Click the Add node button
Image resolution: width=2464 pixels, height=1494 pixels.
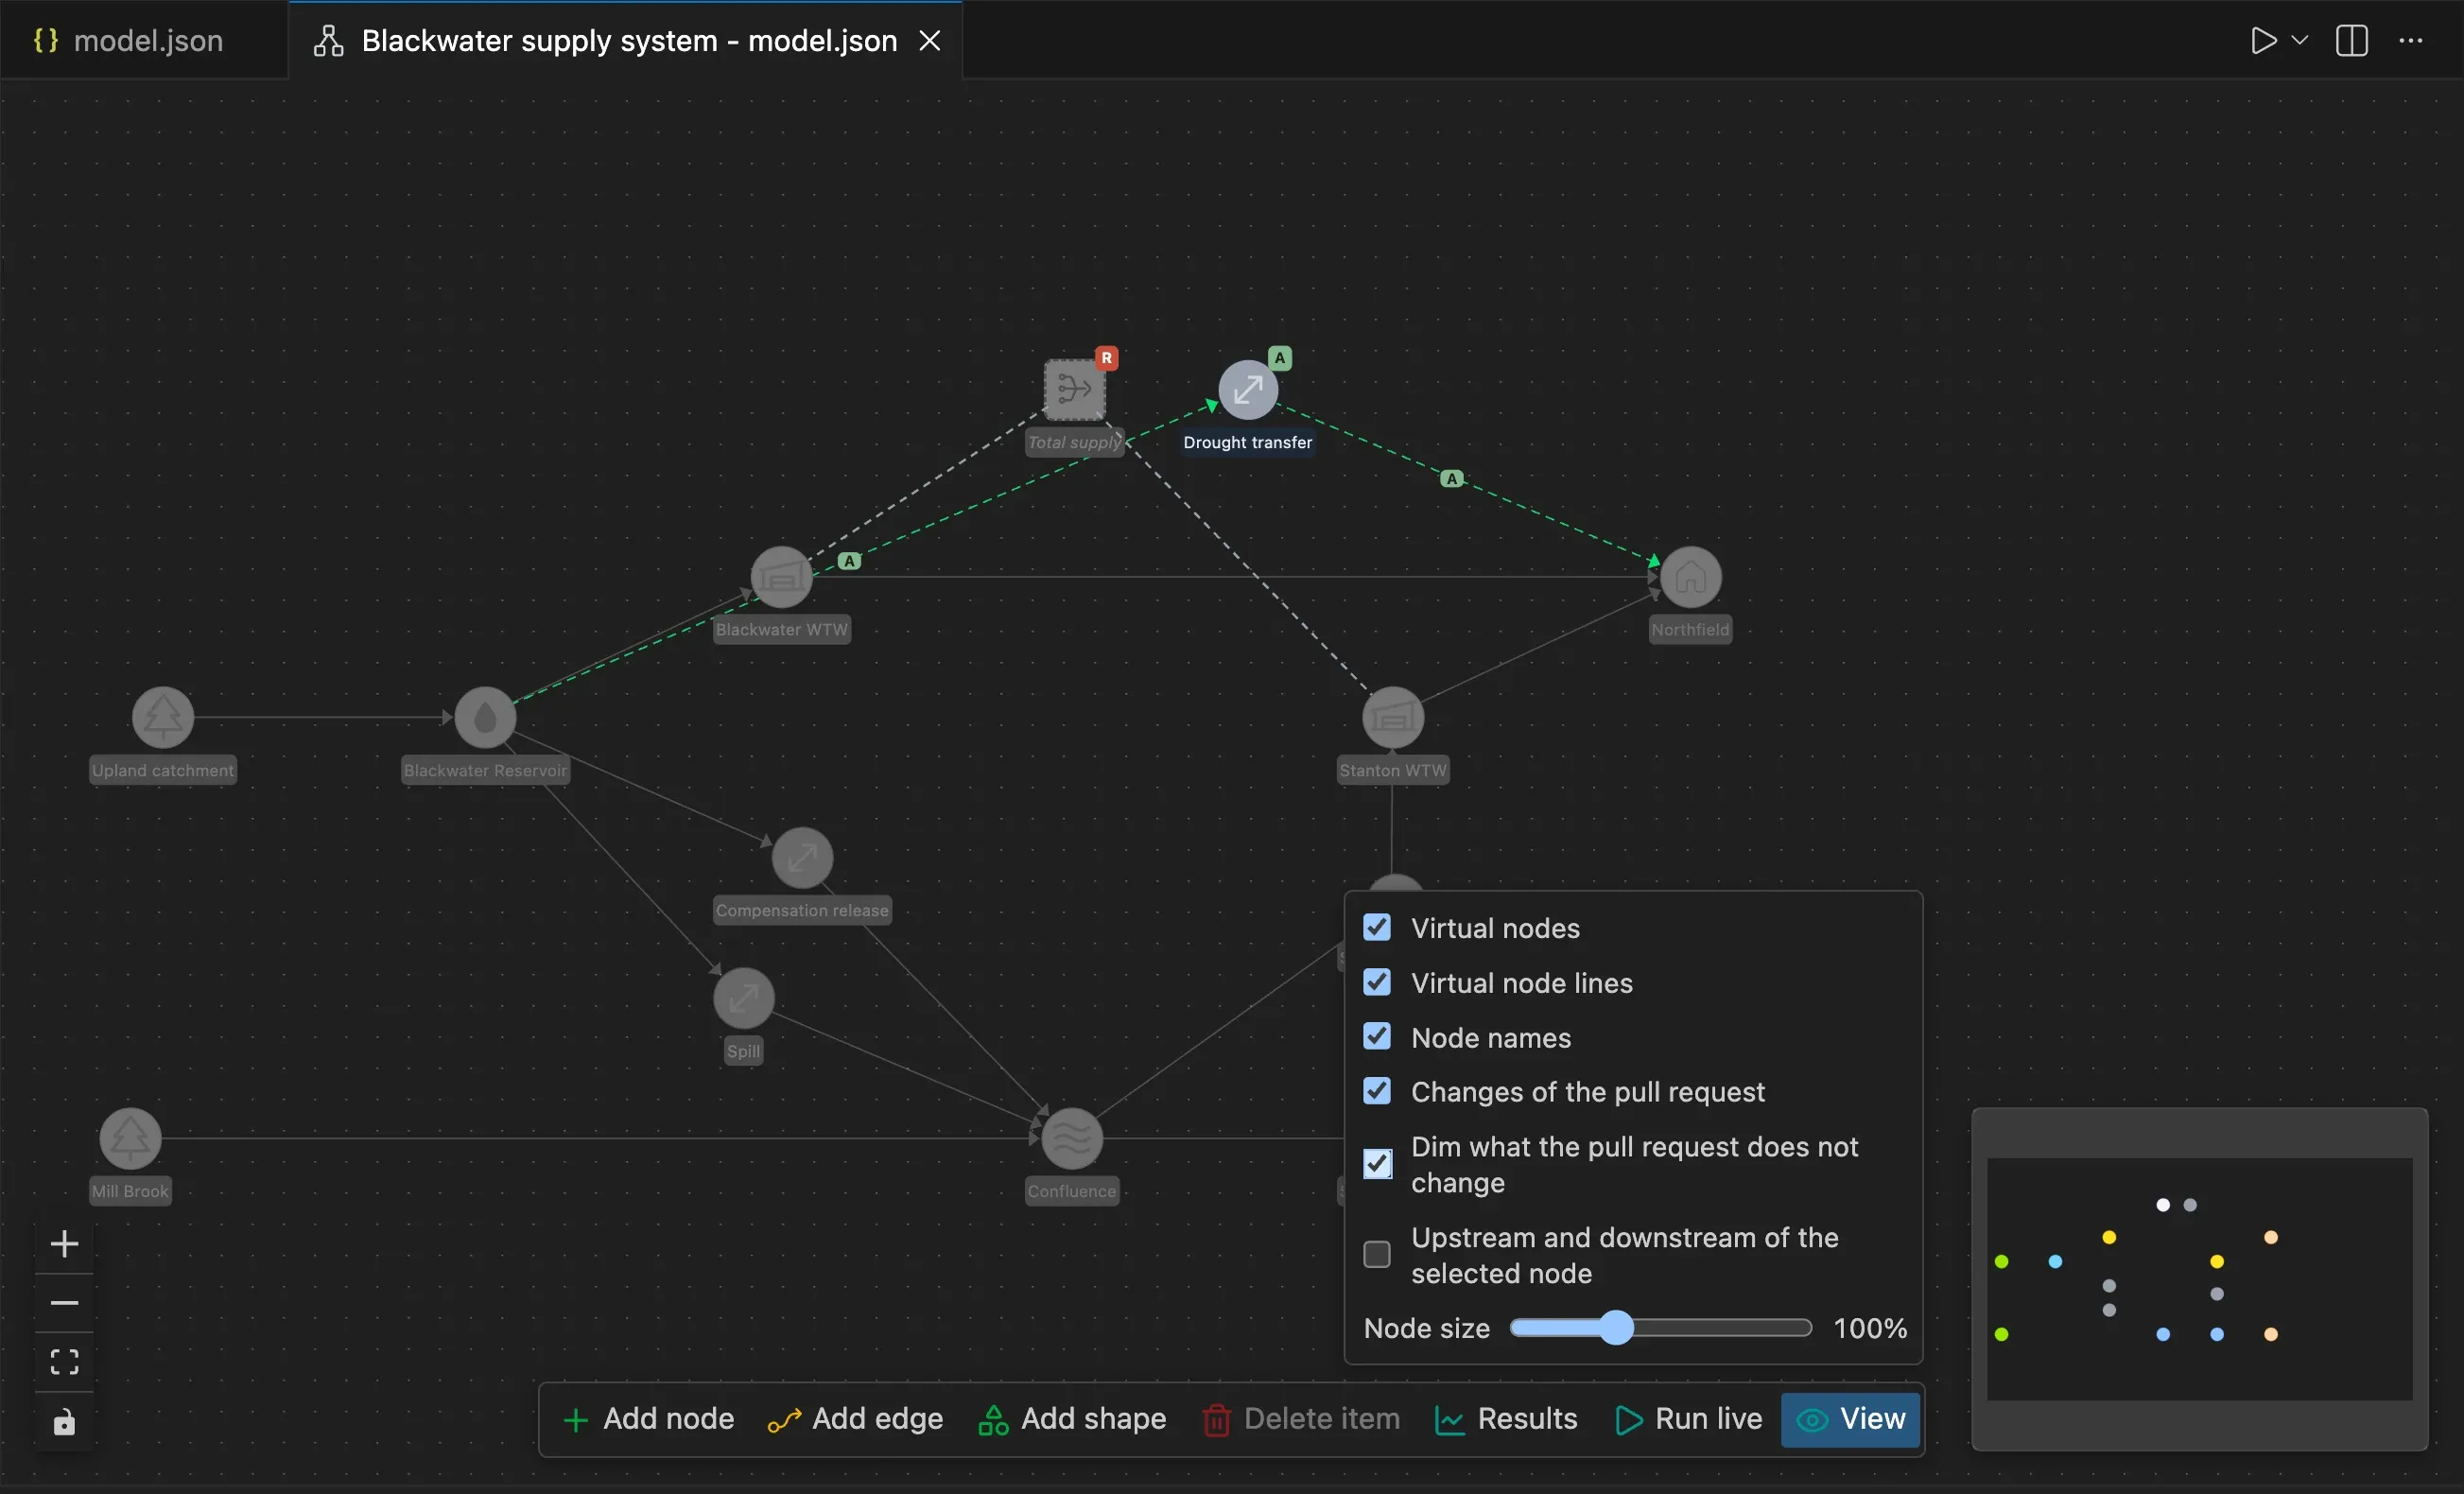649,1419
